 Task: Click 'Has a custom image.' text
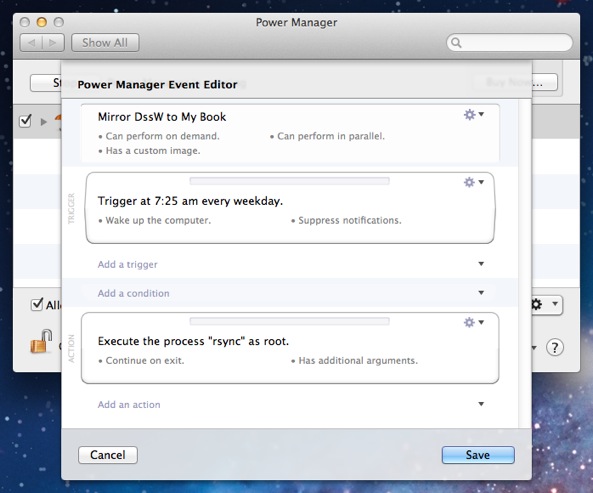(153, 151)
